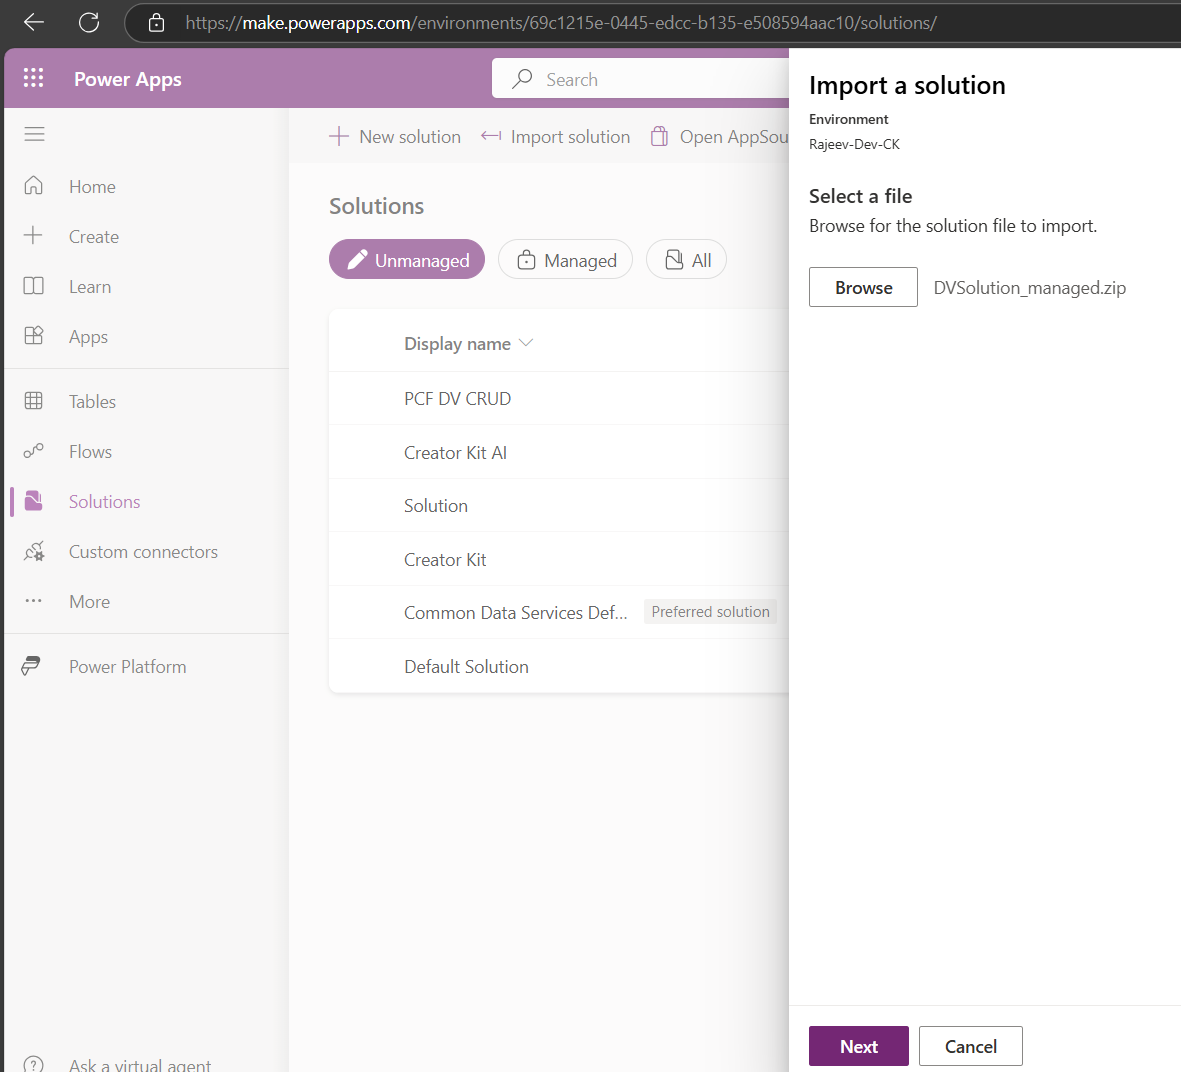Collapse the left navigation hamburger menu
This screenshot has width=1181, height=1072.
point(34,134)
